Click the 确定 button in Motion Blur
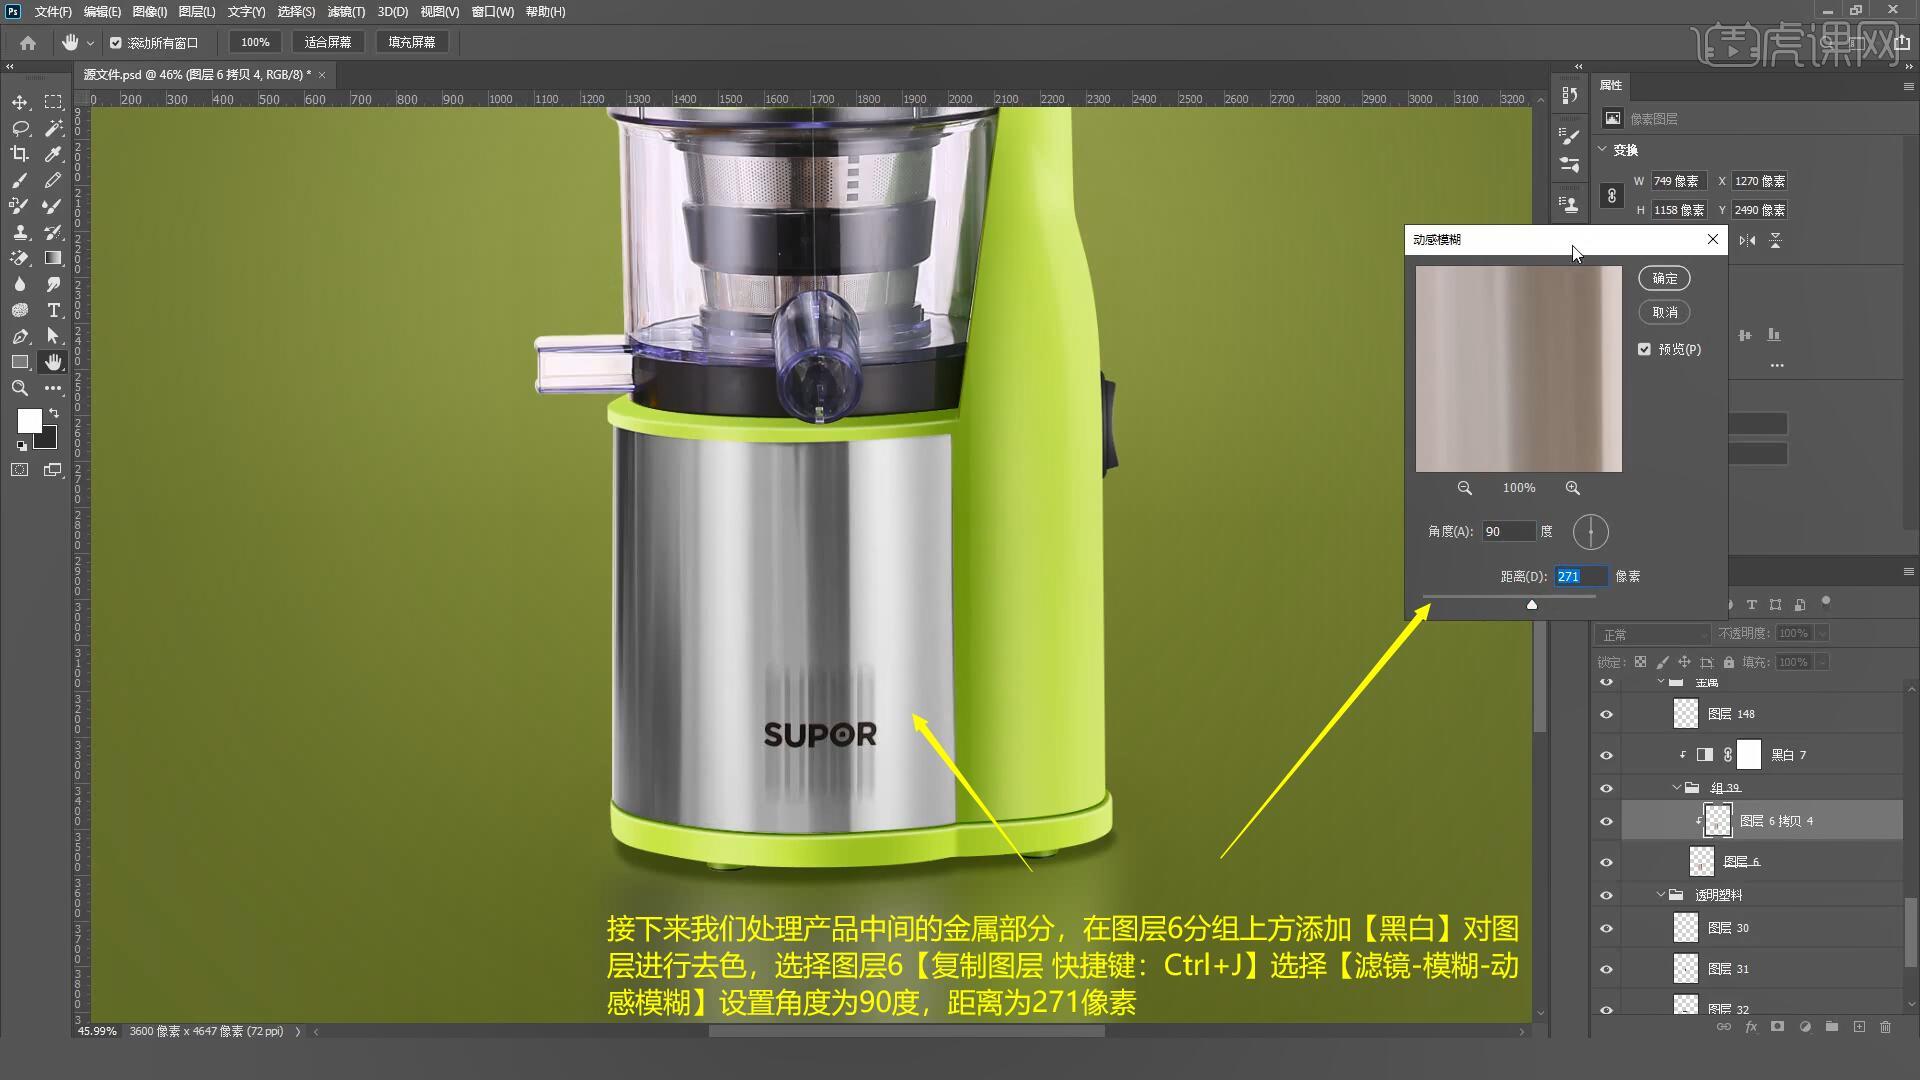Viewport: 1920px width, 1080px height. (x=1664, y=278)
